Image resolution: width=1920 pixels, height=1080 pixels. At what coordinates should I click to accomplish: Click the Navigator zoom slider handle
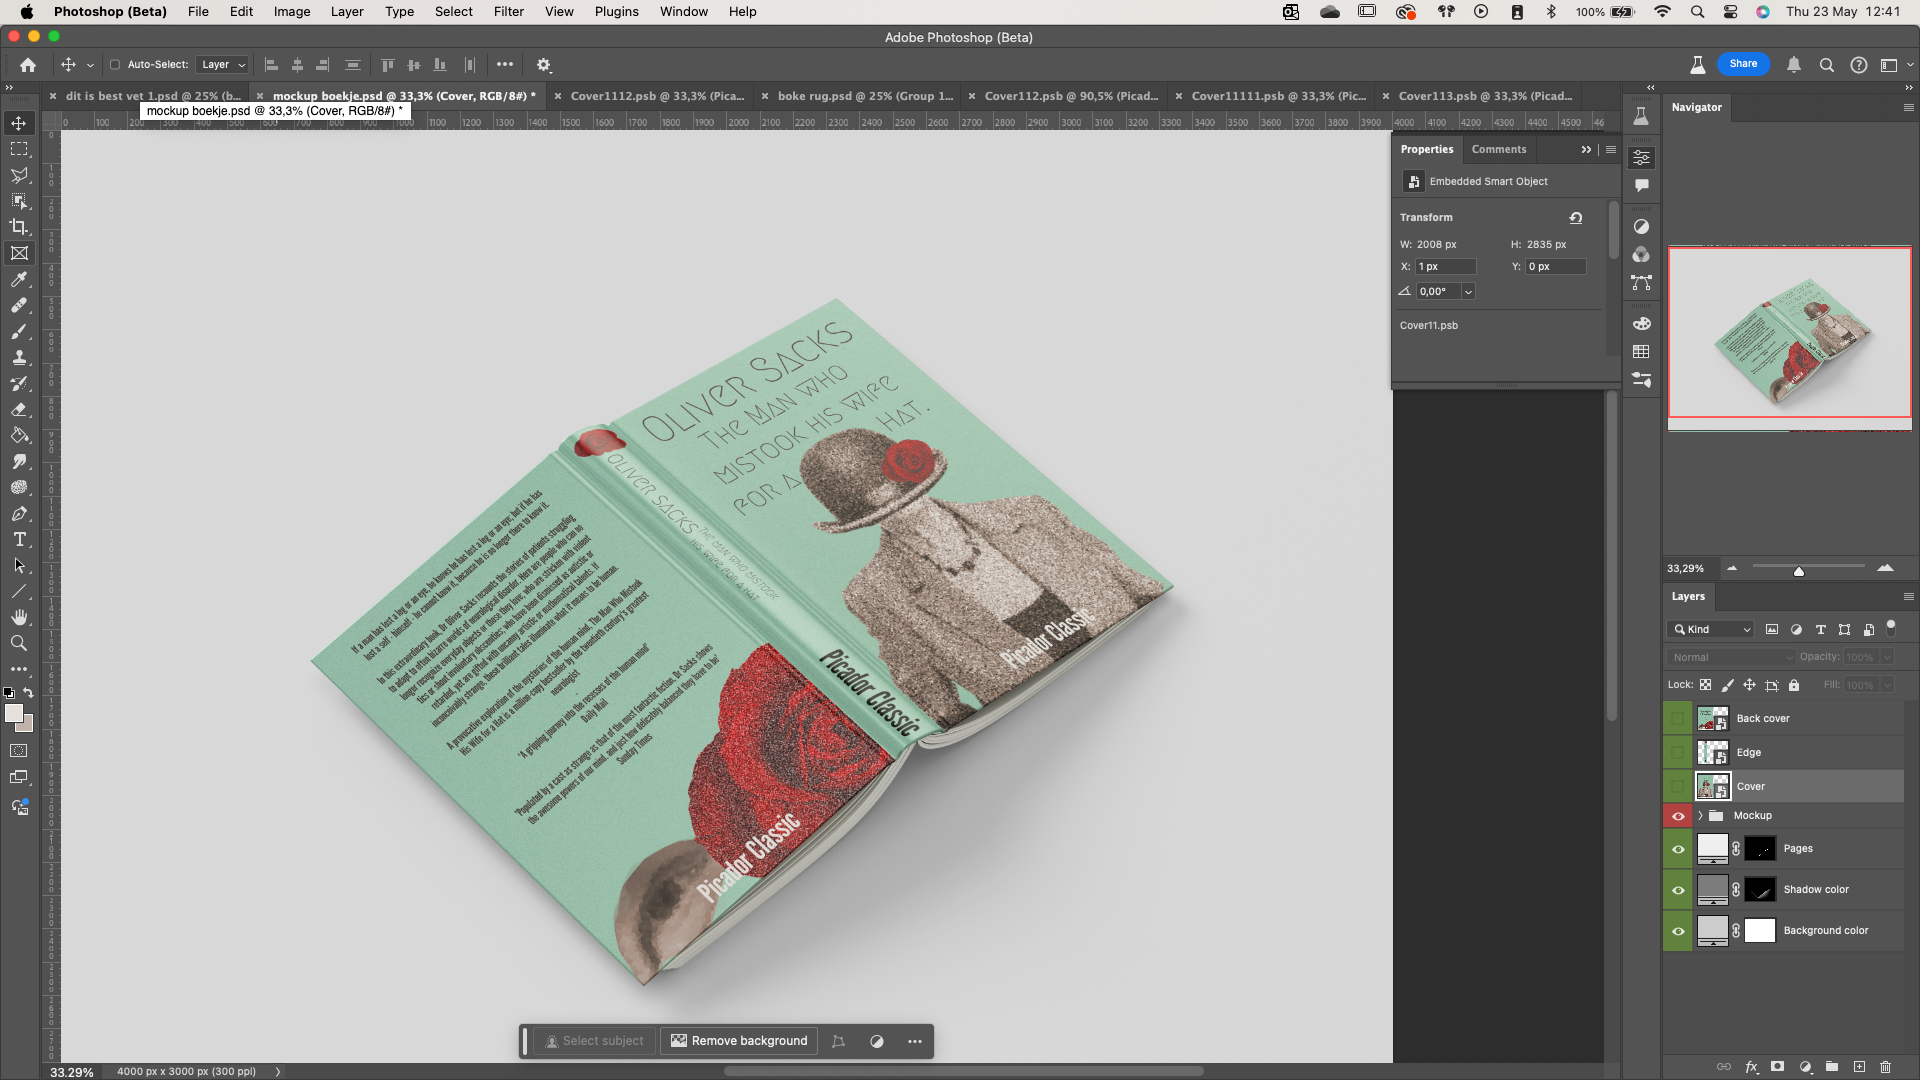(x=1798, y=571)
